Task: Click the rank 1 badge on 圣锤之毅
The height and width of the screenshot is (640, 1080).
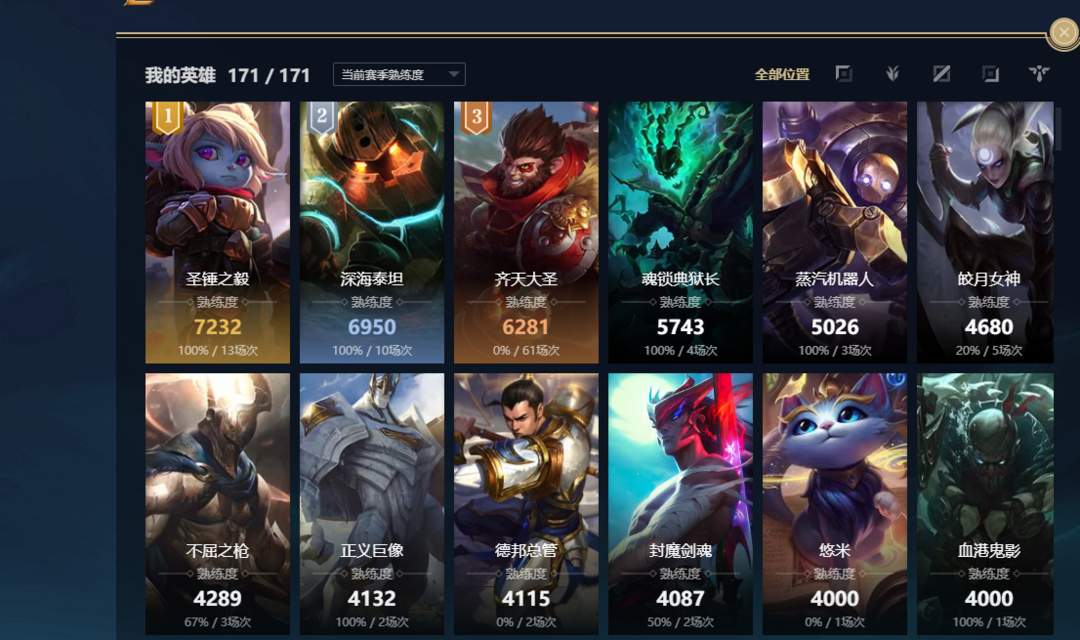Action: 167,117
